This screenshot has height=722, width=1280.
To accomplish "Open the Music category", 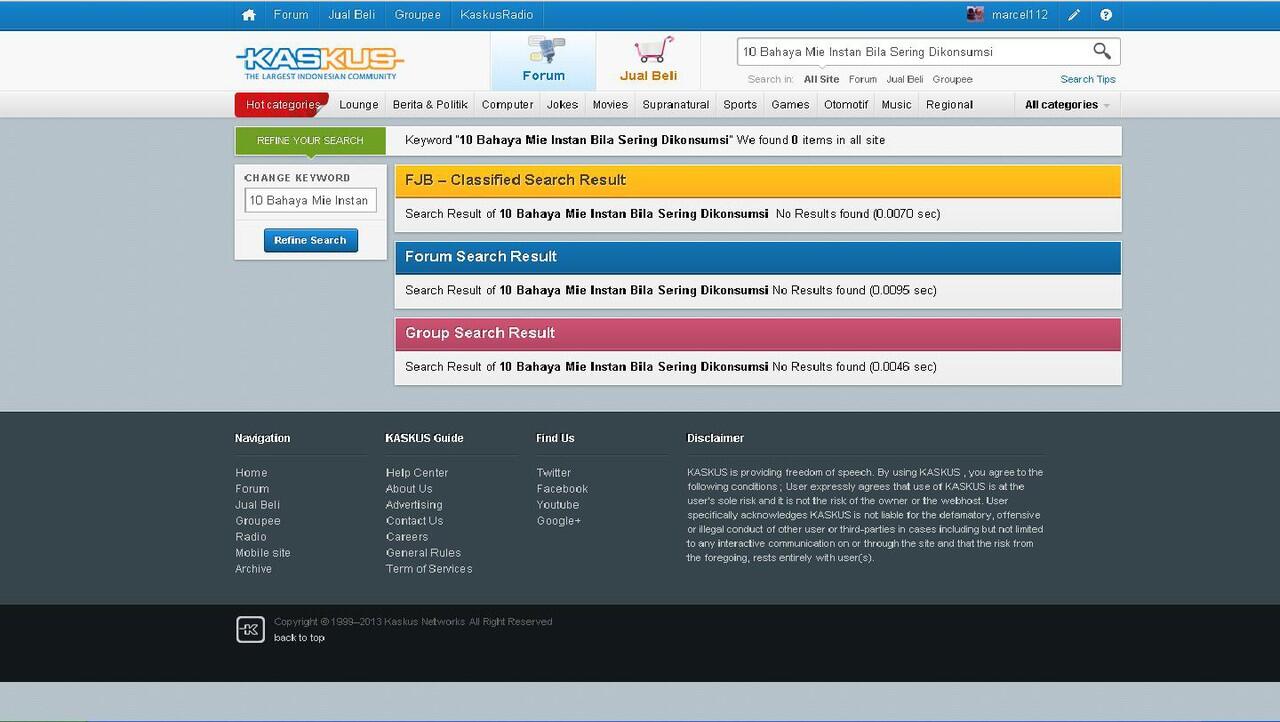I will coord(896,105).
